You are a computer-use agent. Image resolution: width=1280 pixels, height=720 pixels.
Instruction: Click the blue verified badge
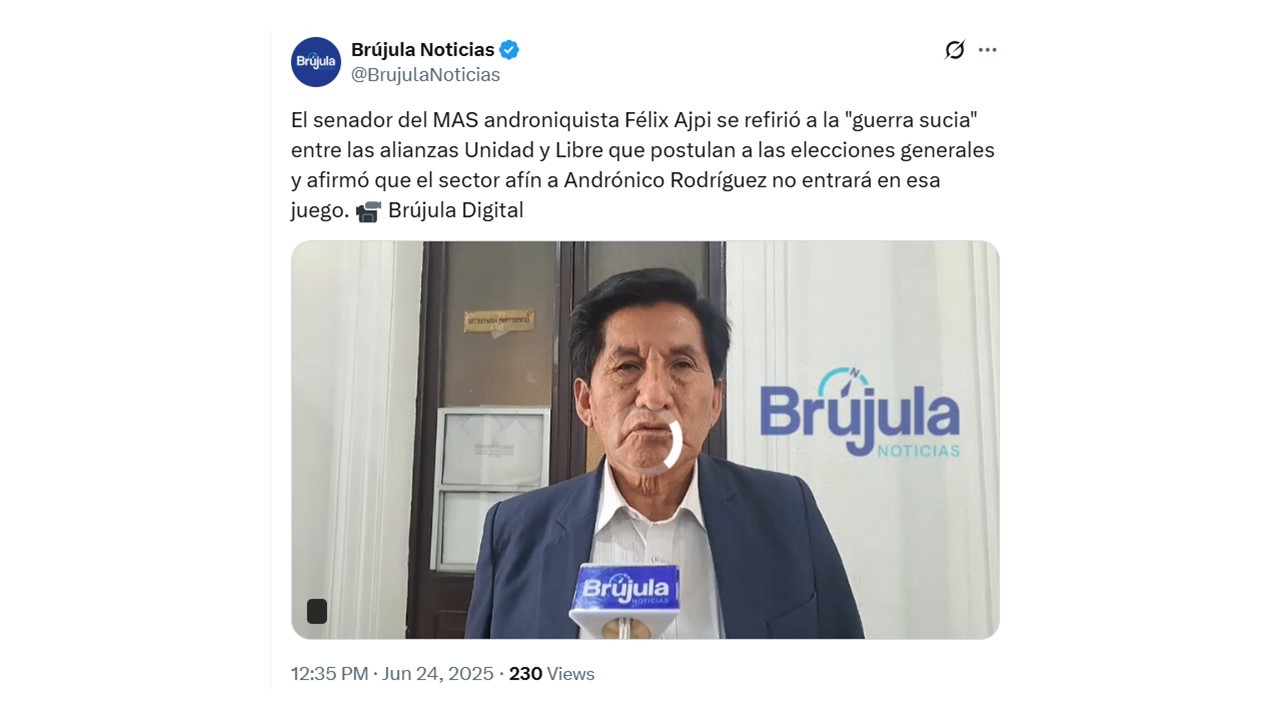[510, 50]
